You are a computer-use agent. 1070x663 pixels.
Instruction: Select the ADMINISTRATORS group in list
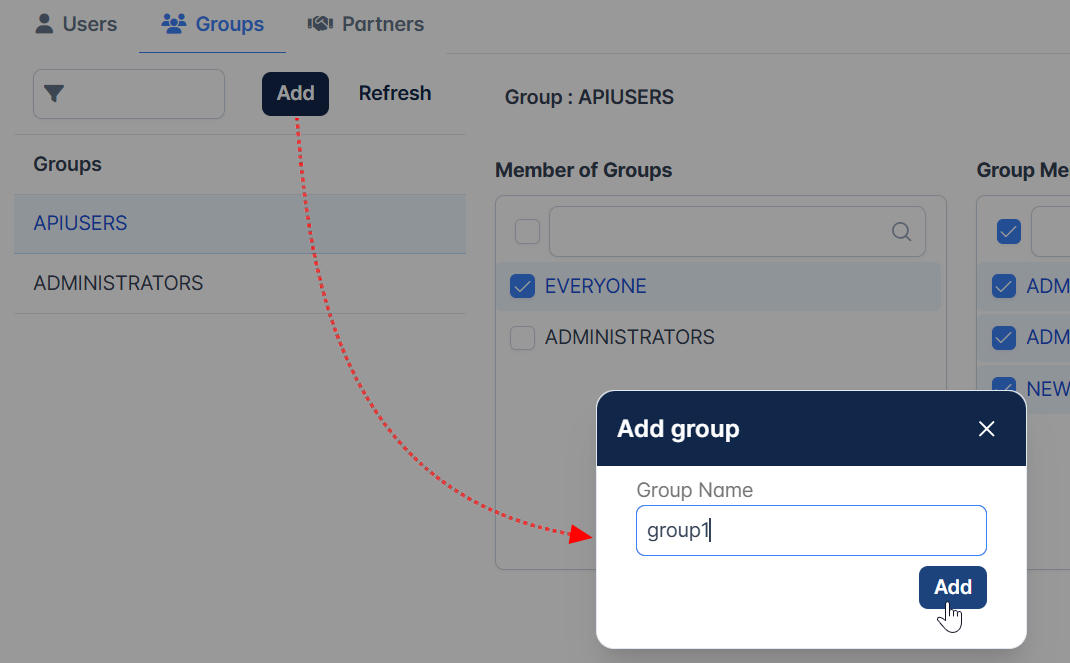click(240, 283)
